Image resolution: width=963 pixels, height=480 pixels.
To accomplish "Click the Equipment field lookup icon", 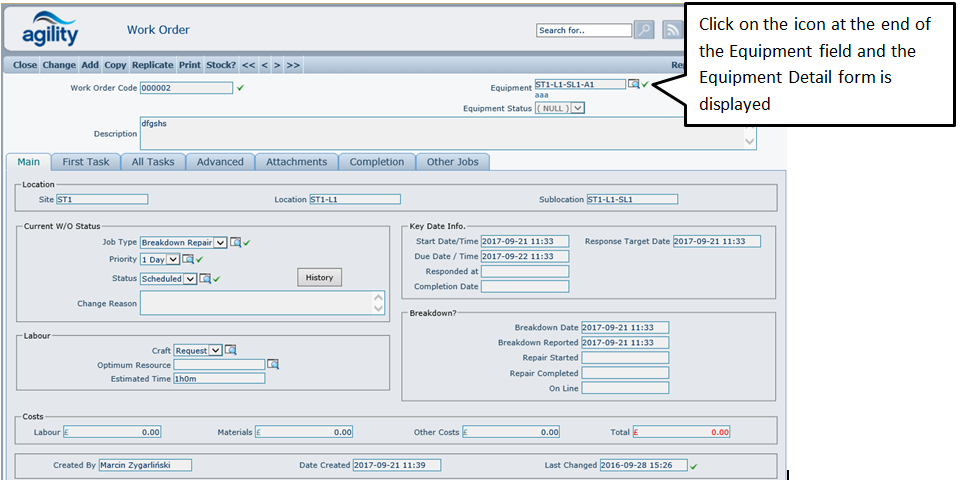I will [633, 85].
